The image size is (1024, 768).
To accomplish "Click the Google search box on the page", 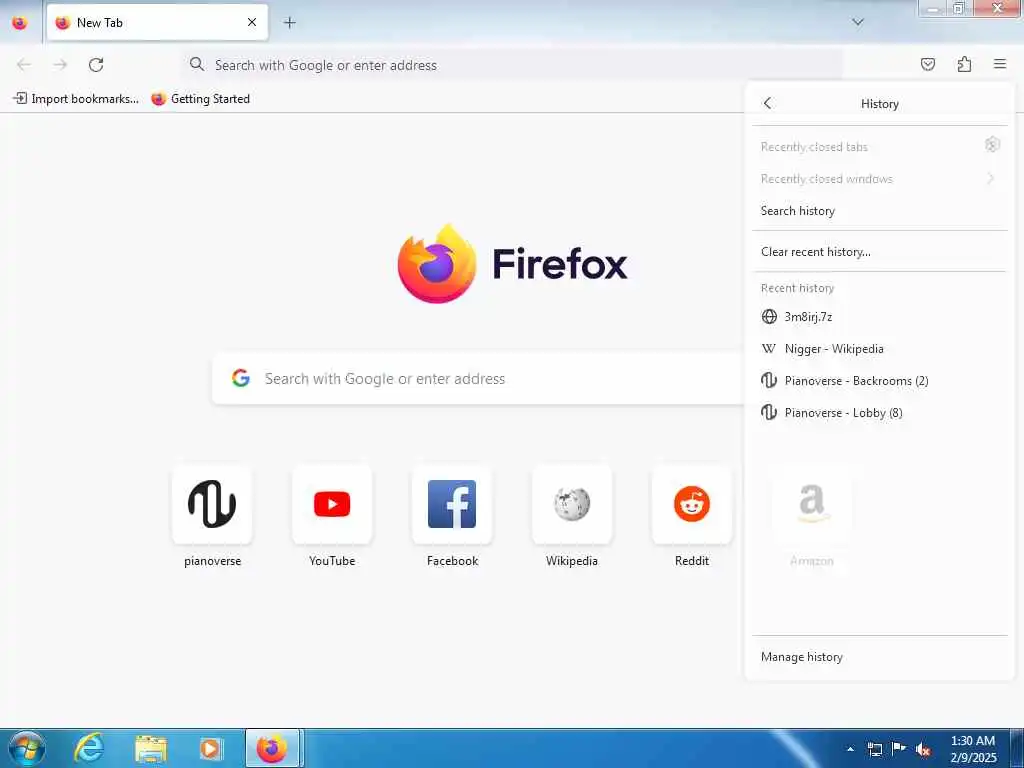I will coord(478,379).
